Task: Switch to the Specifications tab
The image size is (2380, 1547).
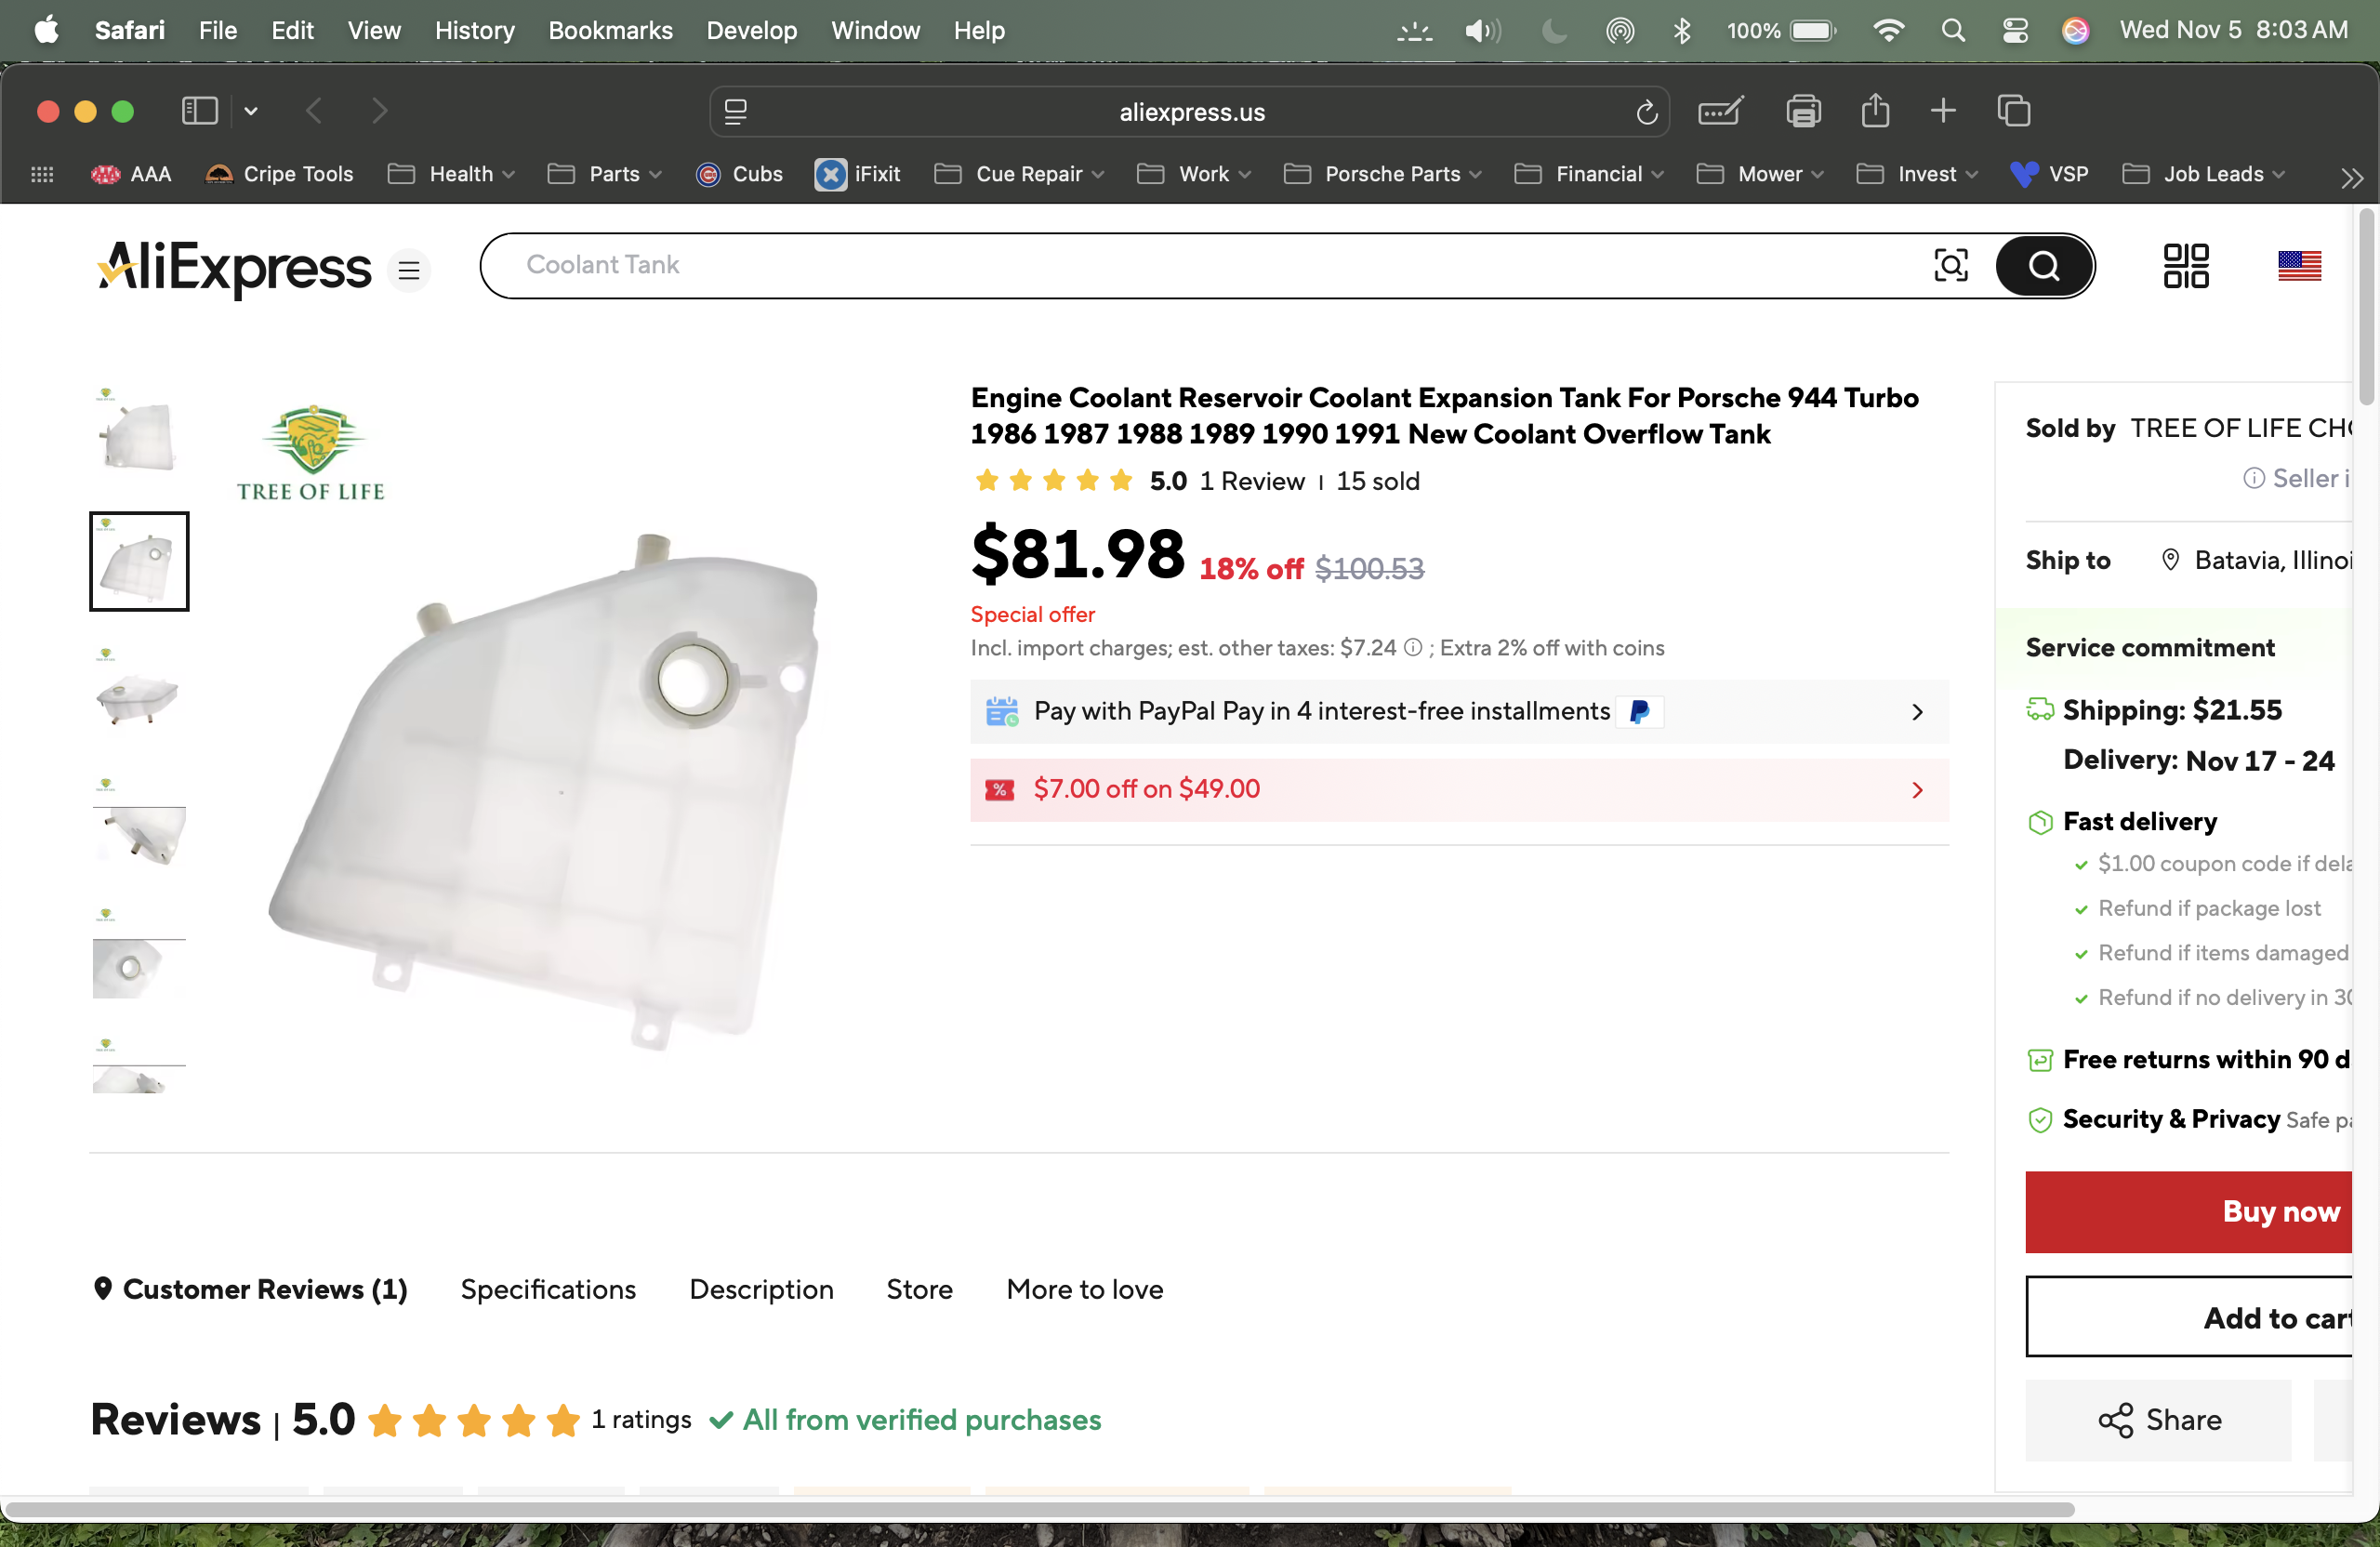Action: pos(548,1289)
